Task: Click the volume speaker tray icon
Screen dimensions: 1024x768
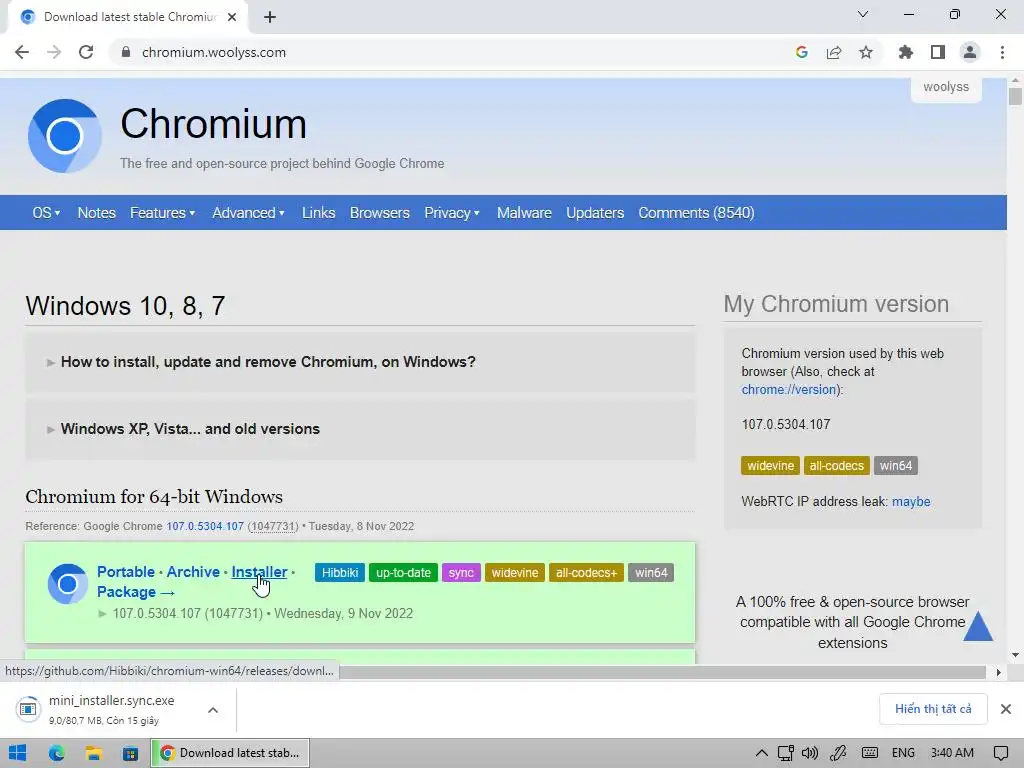Action: [810, 753]
